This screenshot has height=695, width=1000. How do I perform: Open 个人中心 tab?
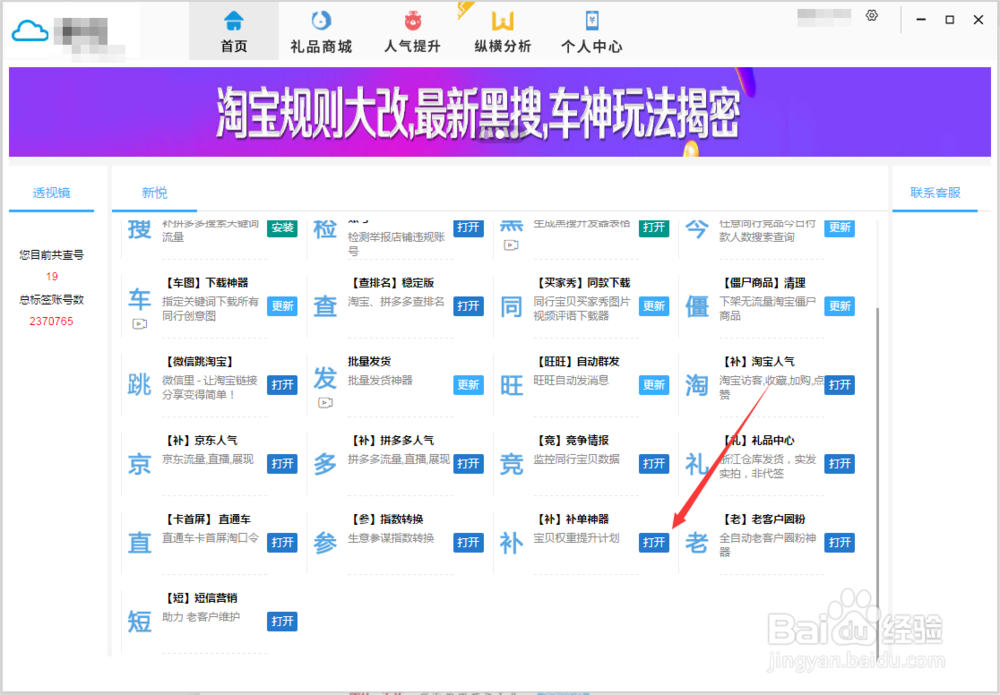pos(592,32)
